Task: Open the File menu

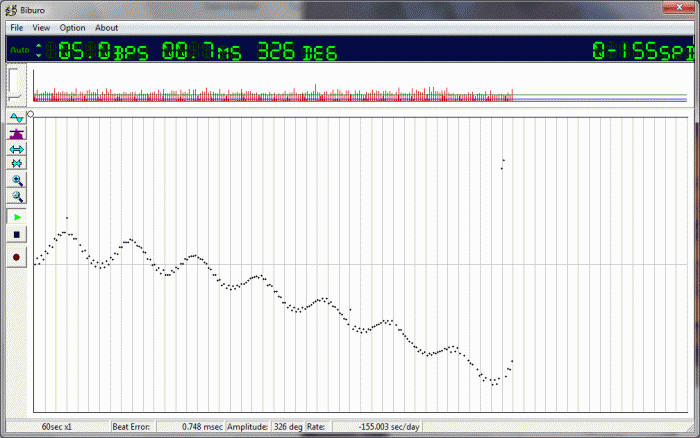Action: coord(17,28)
